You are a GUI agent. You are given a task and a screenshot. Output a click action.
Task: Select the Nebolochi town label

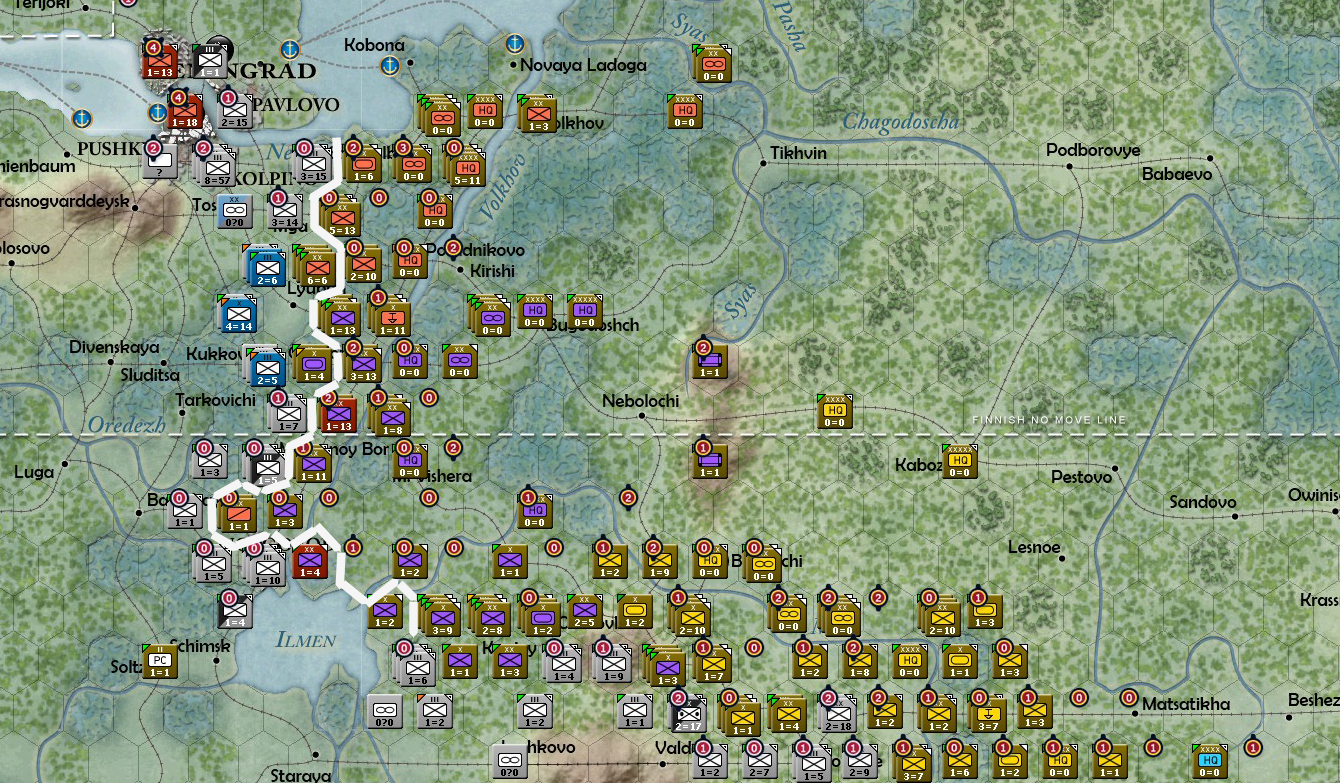(640, 401)
